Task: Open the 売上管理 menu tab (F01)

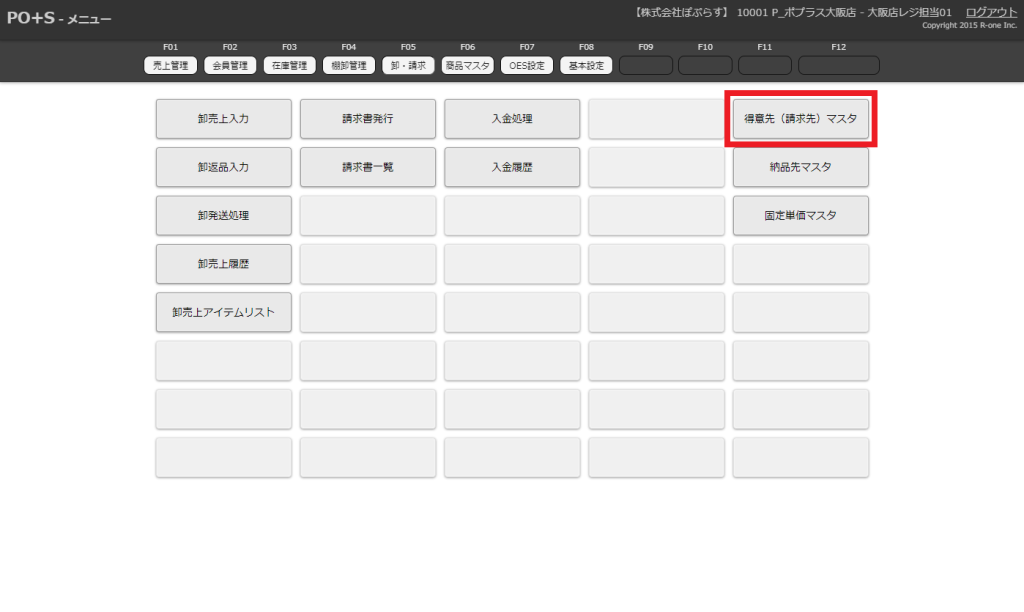Action: point(170,66)
